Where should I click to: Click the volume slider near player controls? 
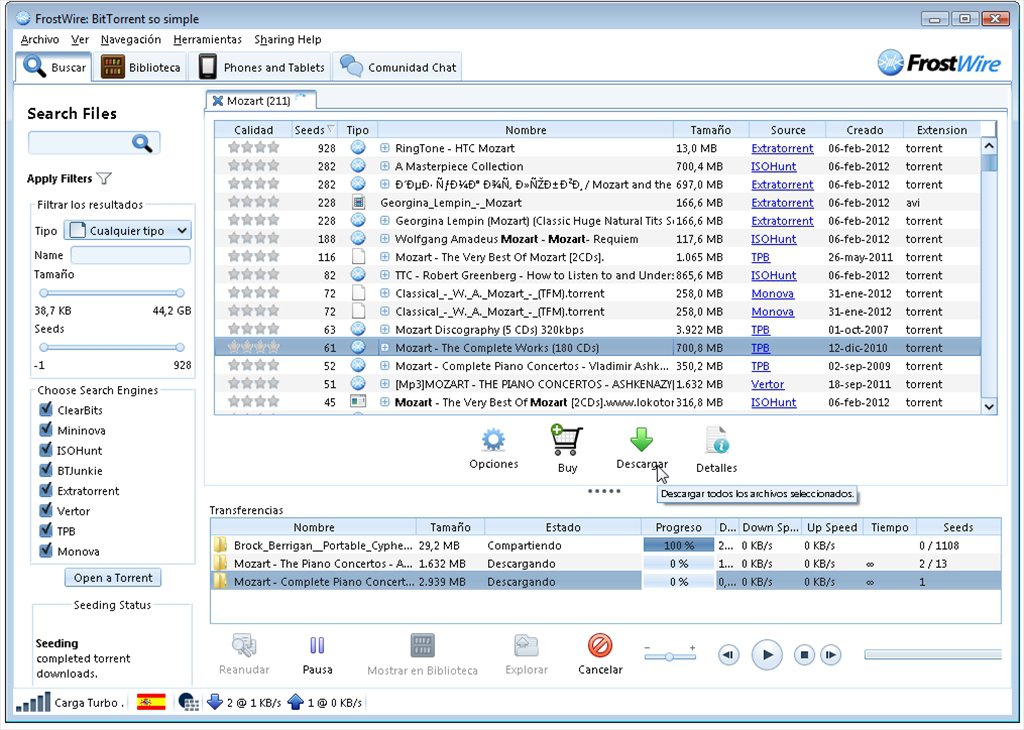coord(670,655)
